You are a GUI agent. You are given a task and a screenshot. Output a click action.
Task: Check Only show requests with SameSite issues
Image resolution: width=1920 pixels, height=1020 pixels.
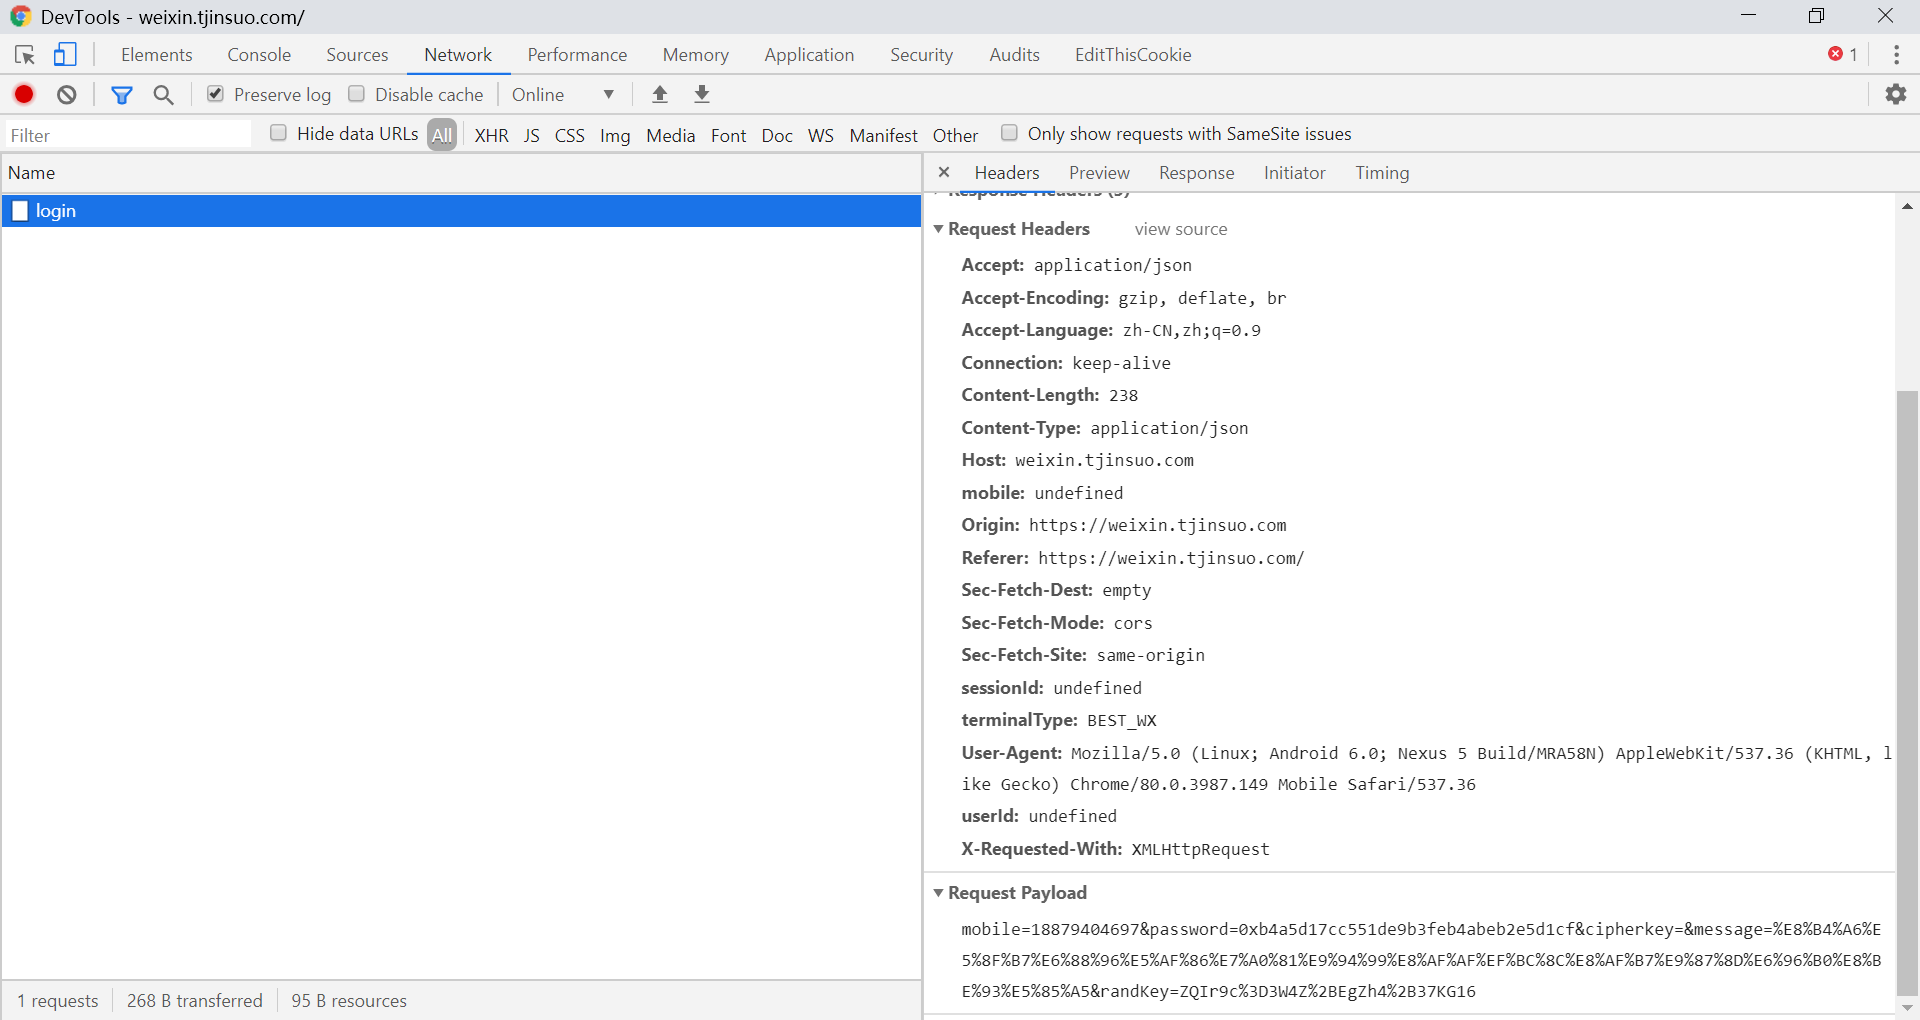1010,133
